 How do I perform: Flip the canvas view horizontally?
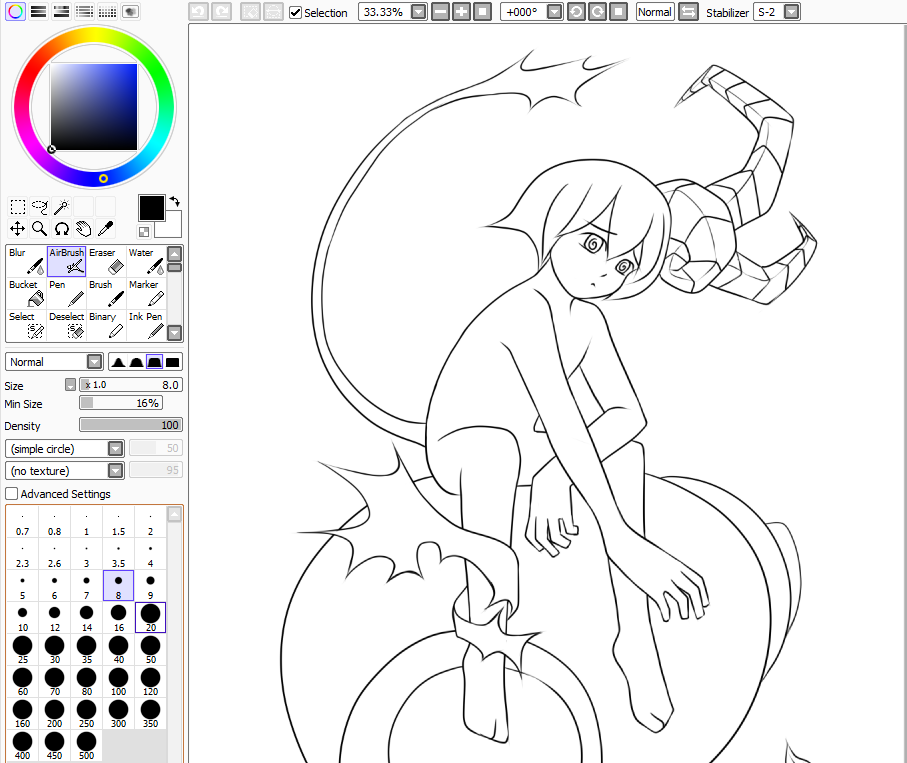pyautogui.click(x=688, y=12)
